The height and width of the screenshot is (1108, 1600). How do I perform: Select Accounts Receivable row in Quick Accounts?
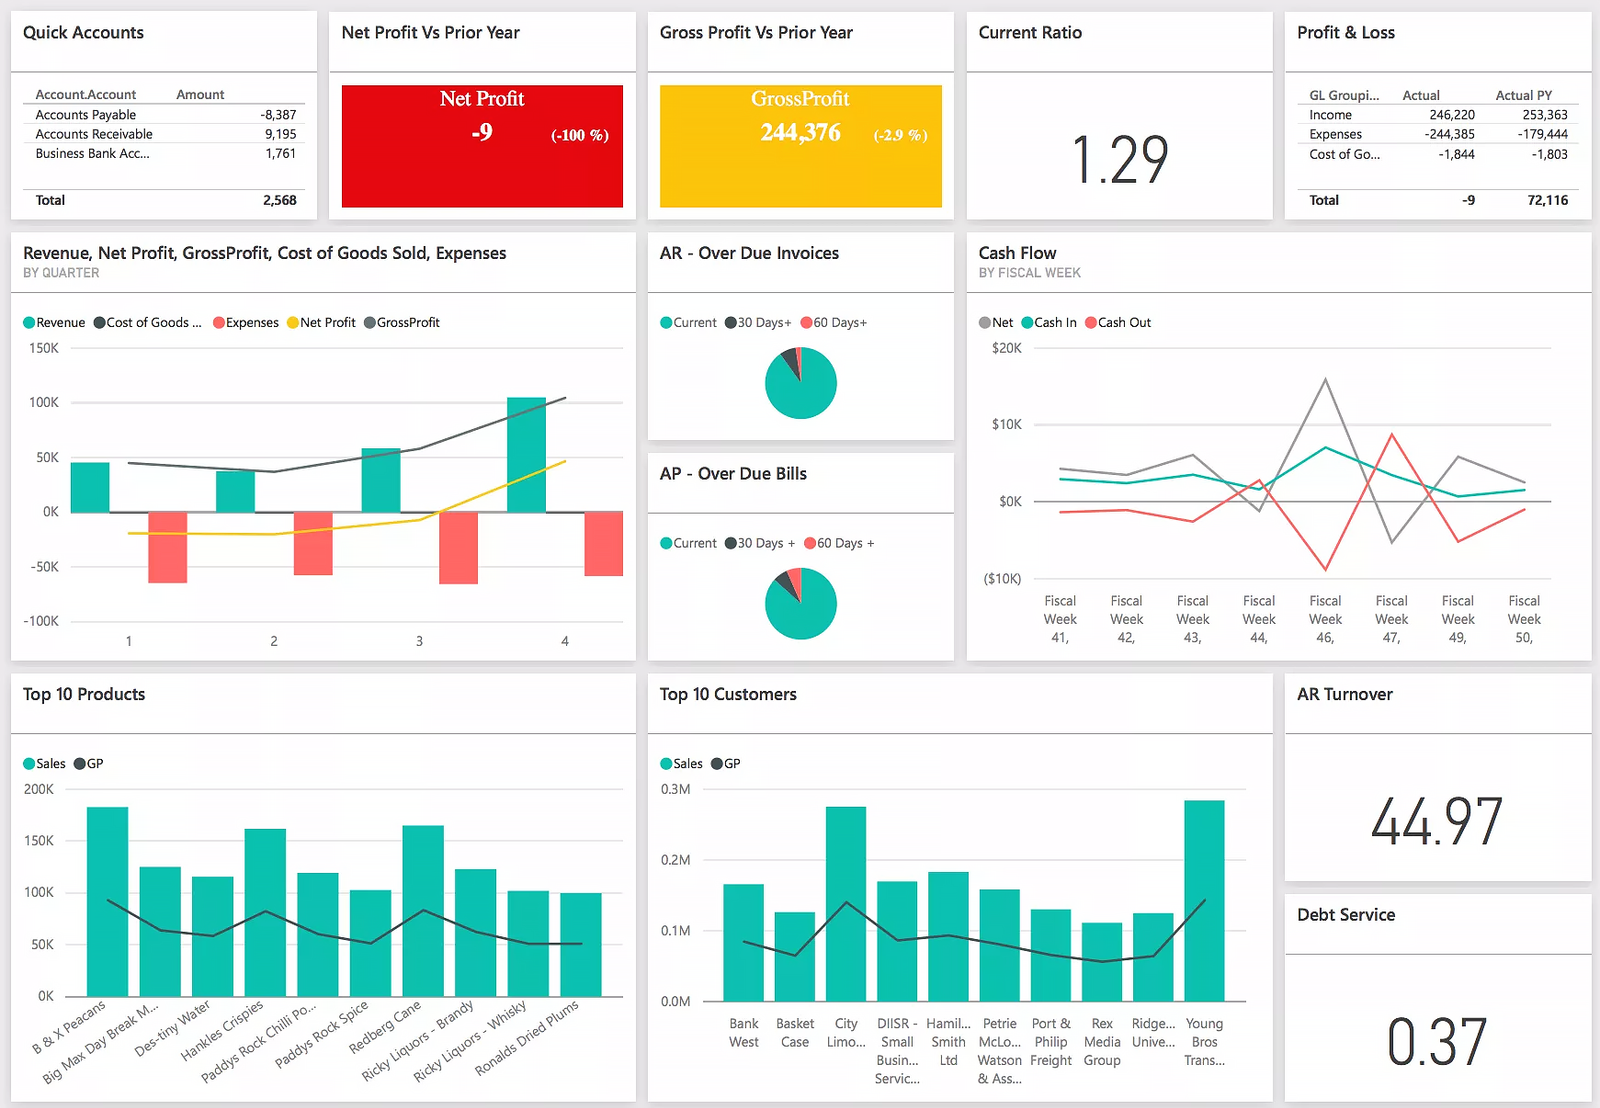(94, 134)
